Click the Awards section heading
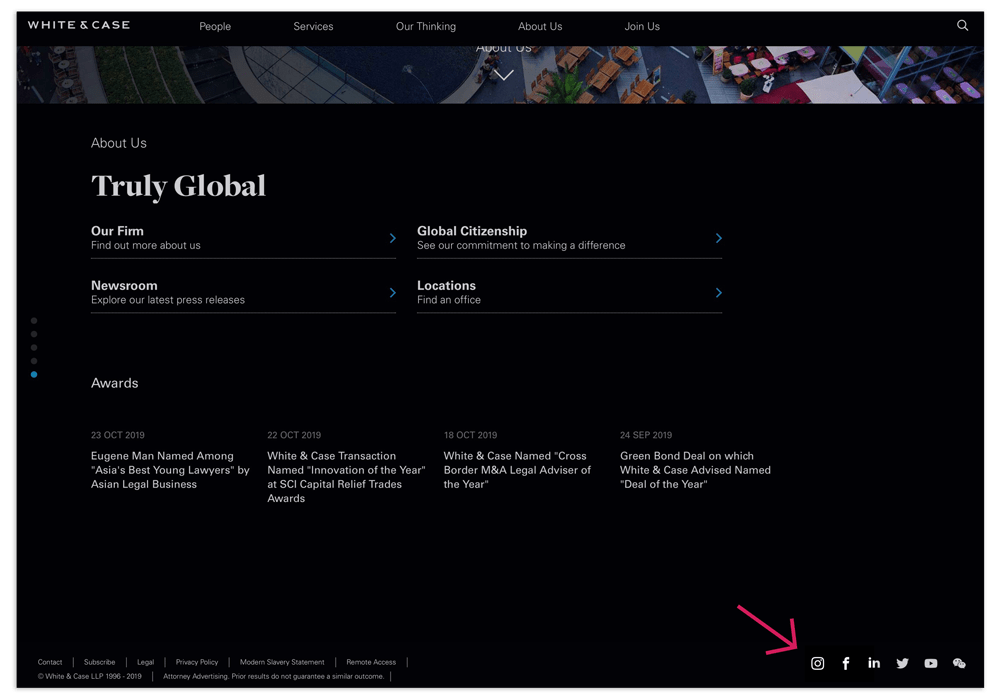Screen dimensions: 1000x699 coord(114,383)
